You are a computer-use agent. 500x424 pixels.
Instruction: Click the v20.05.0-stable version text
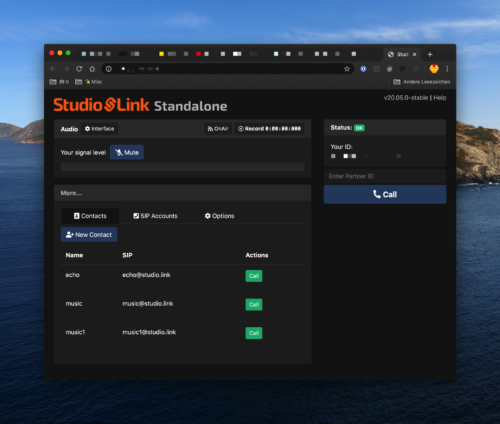(406, 98)
